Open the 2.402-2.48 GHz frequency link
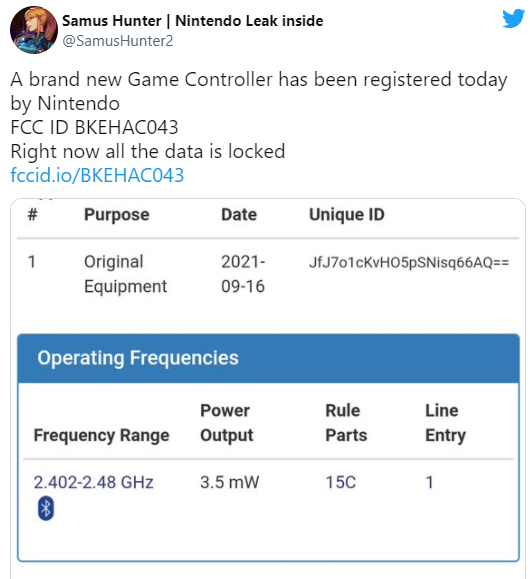This screenshot has height=579, width=530. [93, 482]
